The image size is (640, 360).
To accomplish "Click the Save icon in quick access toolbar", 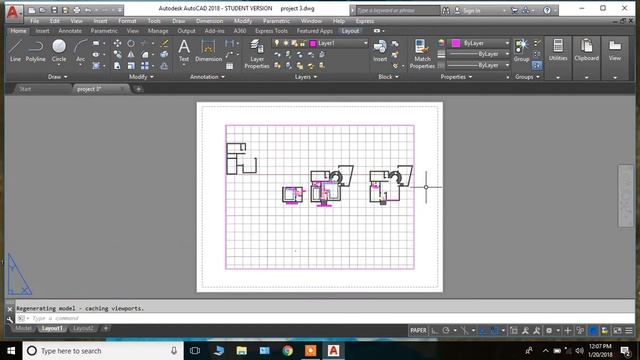I will (x=54, y=10).
